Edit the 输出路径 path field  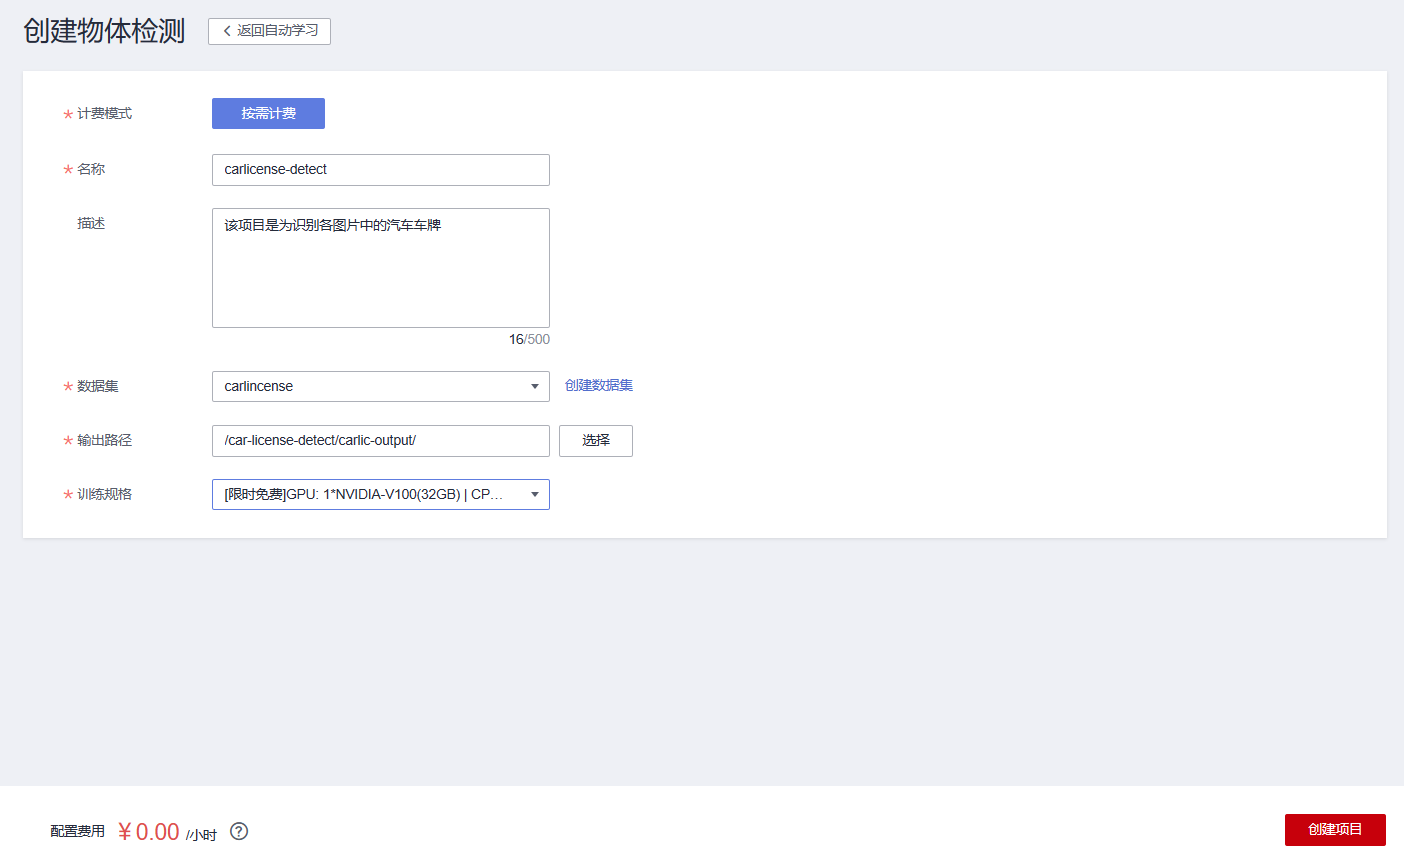tap(380, 441)
